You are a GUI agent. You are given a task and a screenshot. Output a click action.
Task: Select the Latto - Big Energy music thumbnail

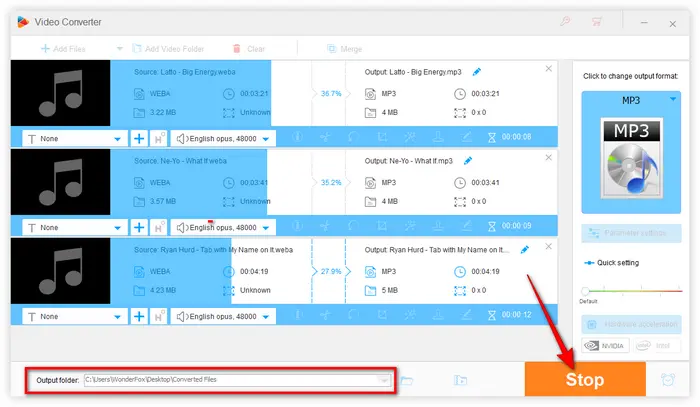point(60,93)
